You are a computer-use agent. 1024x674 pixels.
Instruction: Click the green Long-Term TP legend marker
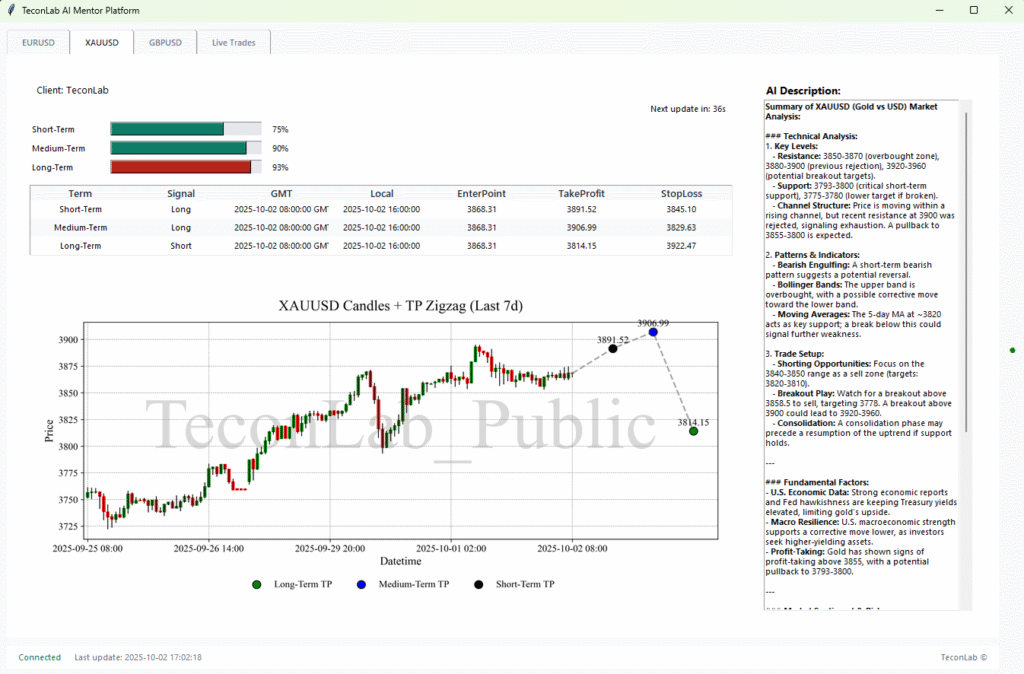pyautogui.click(x=257, y=584)
